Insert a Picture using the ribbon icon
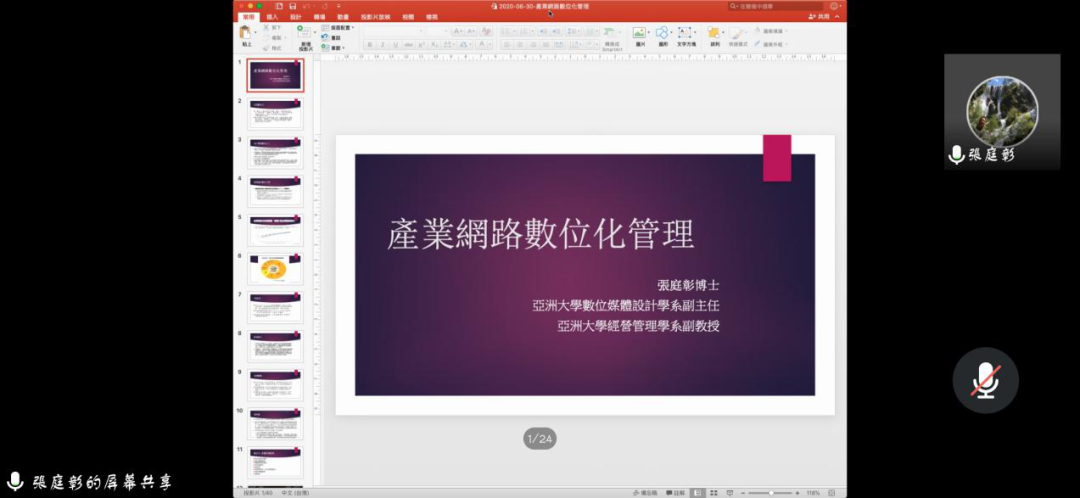1080x498 pixels. (x=638, y=32)
